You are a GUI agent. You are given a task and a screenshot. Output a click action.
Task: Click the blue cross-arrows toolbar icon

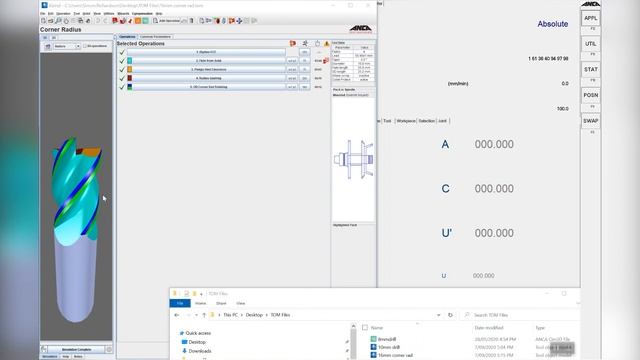(239, 21)
